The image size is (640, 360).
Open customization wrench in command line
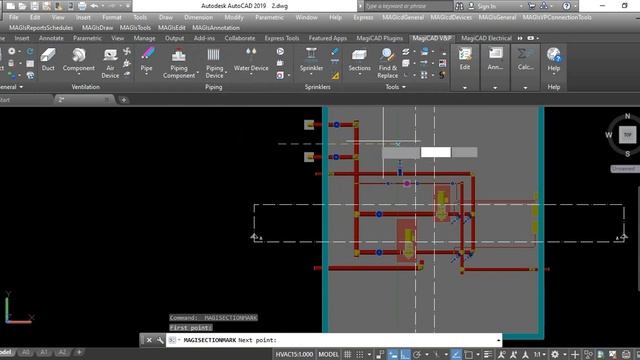point(160,340)
